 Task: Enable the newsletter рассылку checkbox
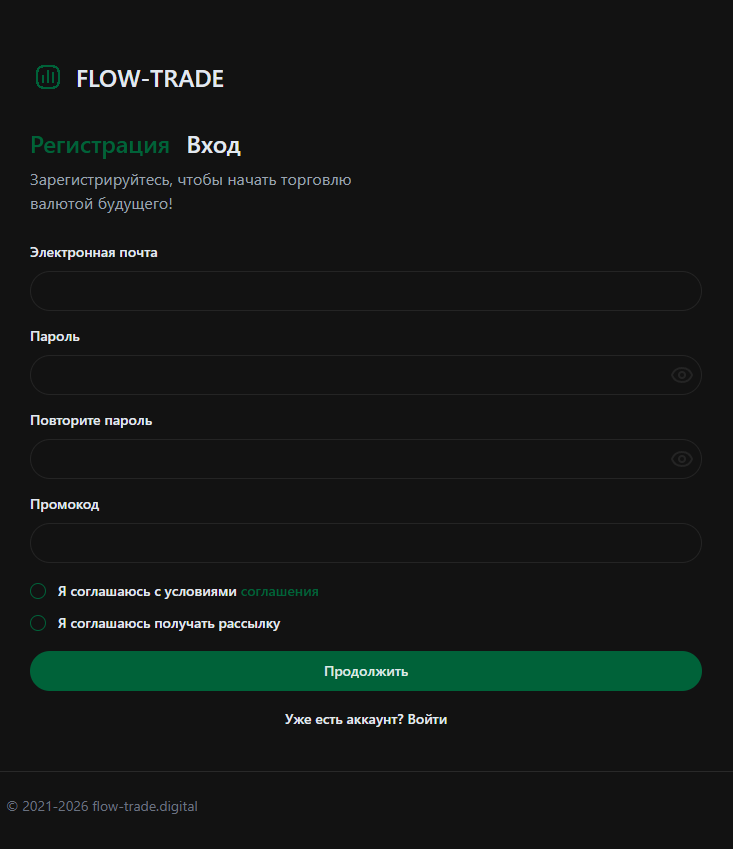coord(39,623)
